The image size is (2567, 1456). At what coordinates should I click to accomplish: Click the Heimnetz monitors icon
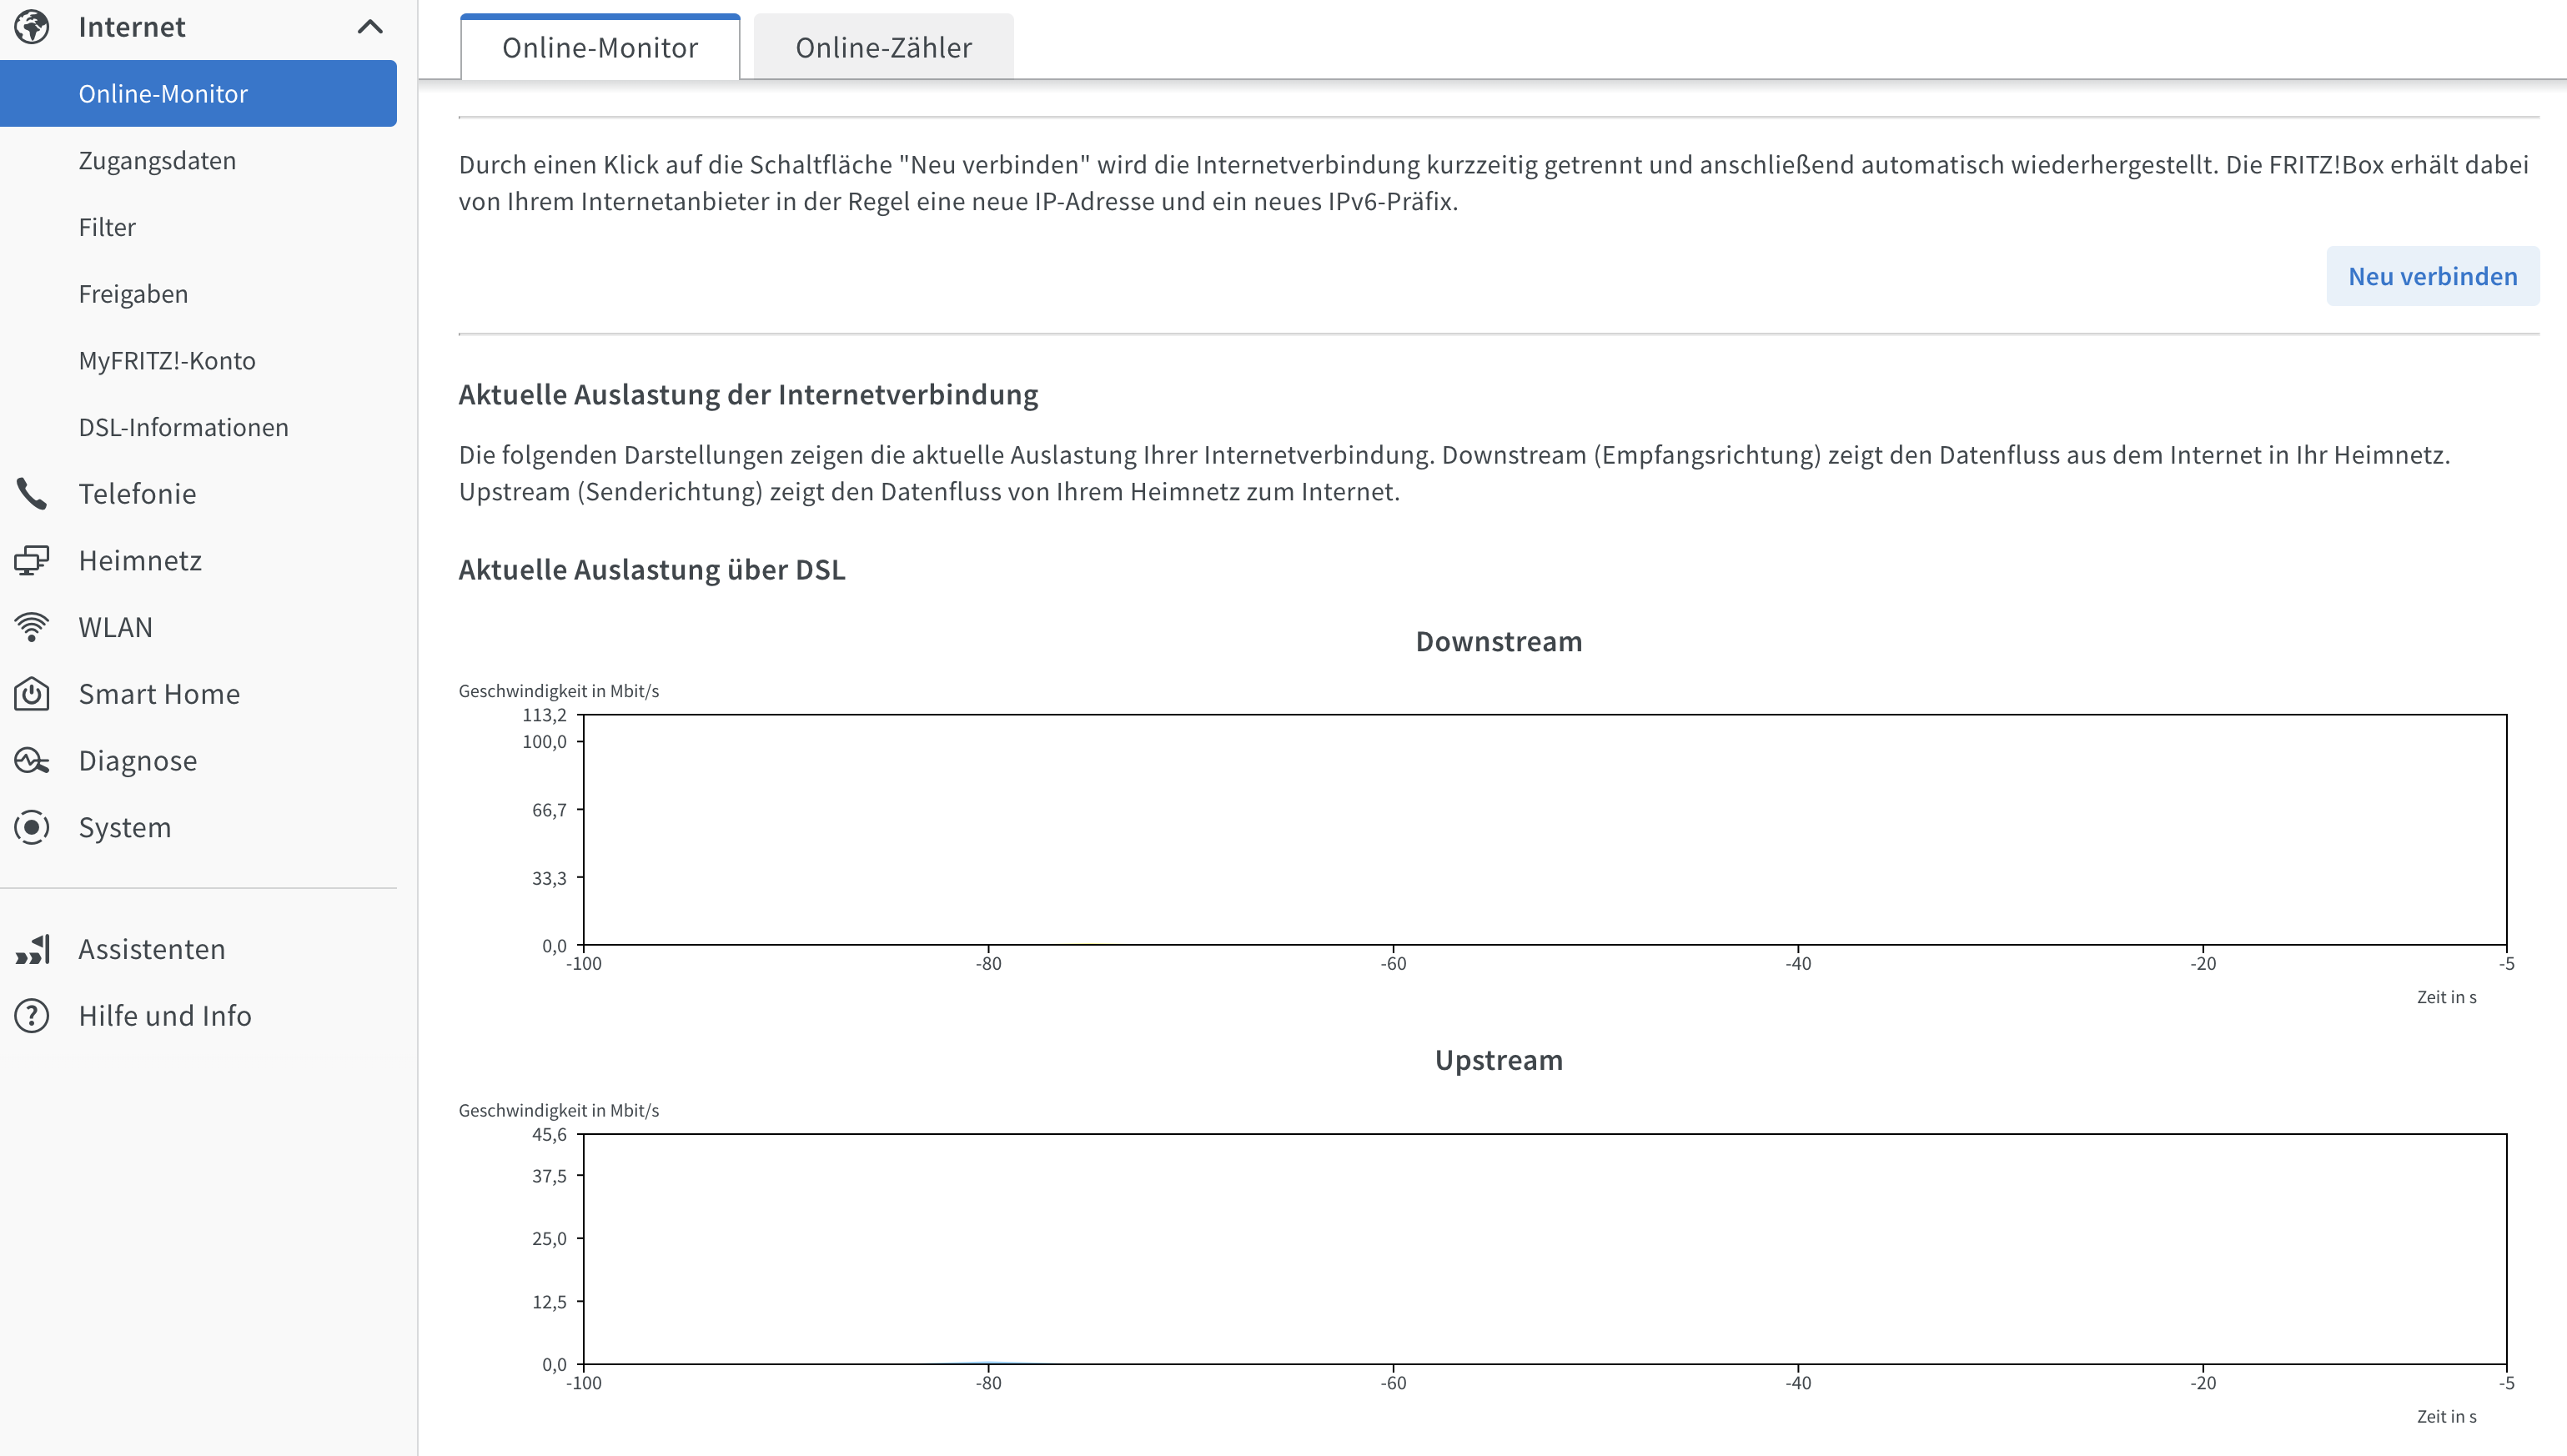32,560
